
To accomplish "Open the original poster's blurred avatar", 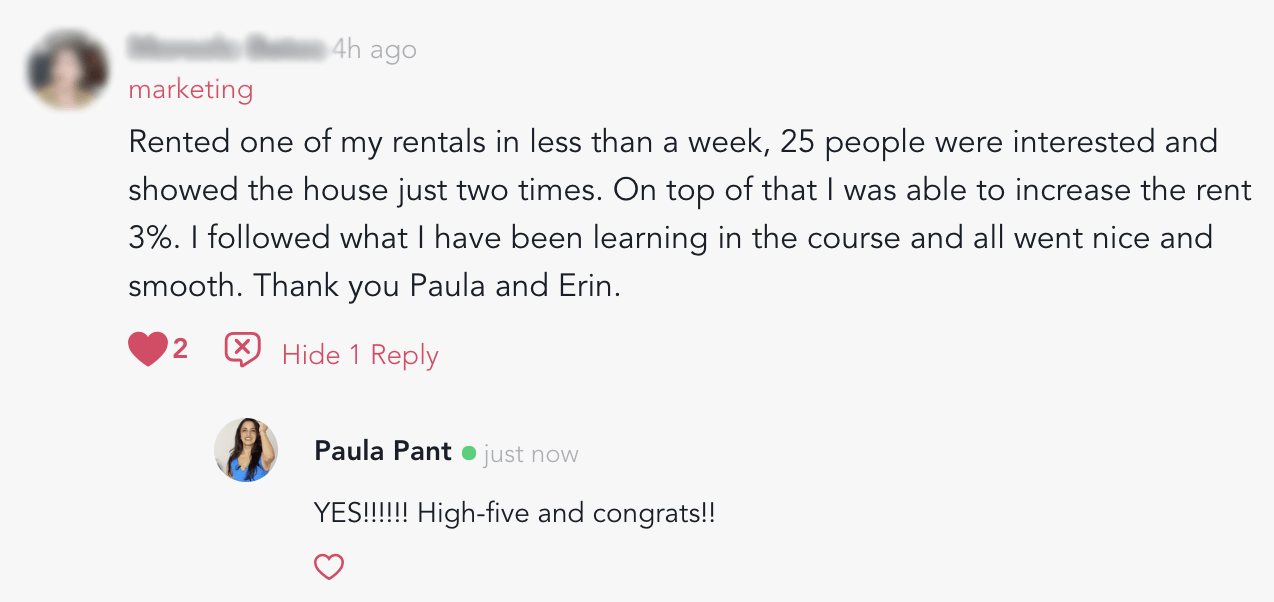I will click(x=68, y=69).
